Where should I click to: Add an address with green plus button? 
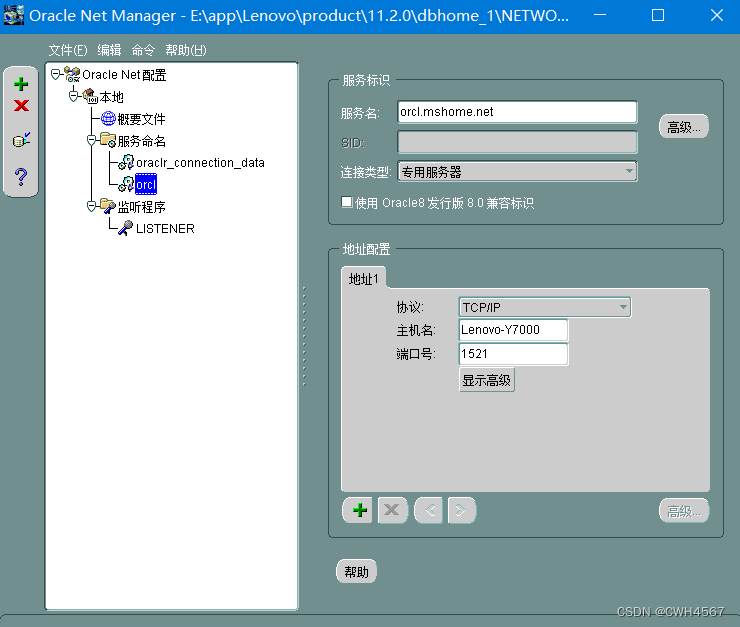coord(359,510)
